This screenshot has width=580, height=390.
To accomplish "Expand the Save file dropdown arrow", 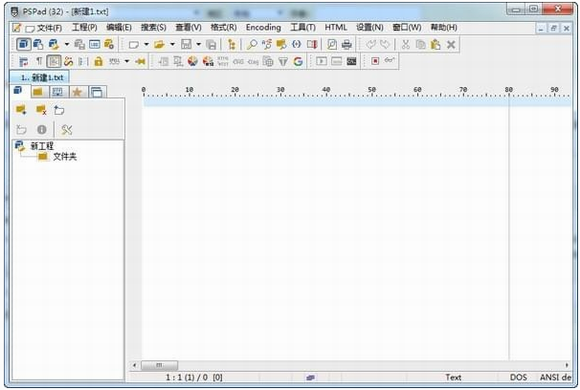I will tap(199, 44).
